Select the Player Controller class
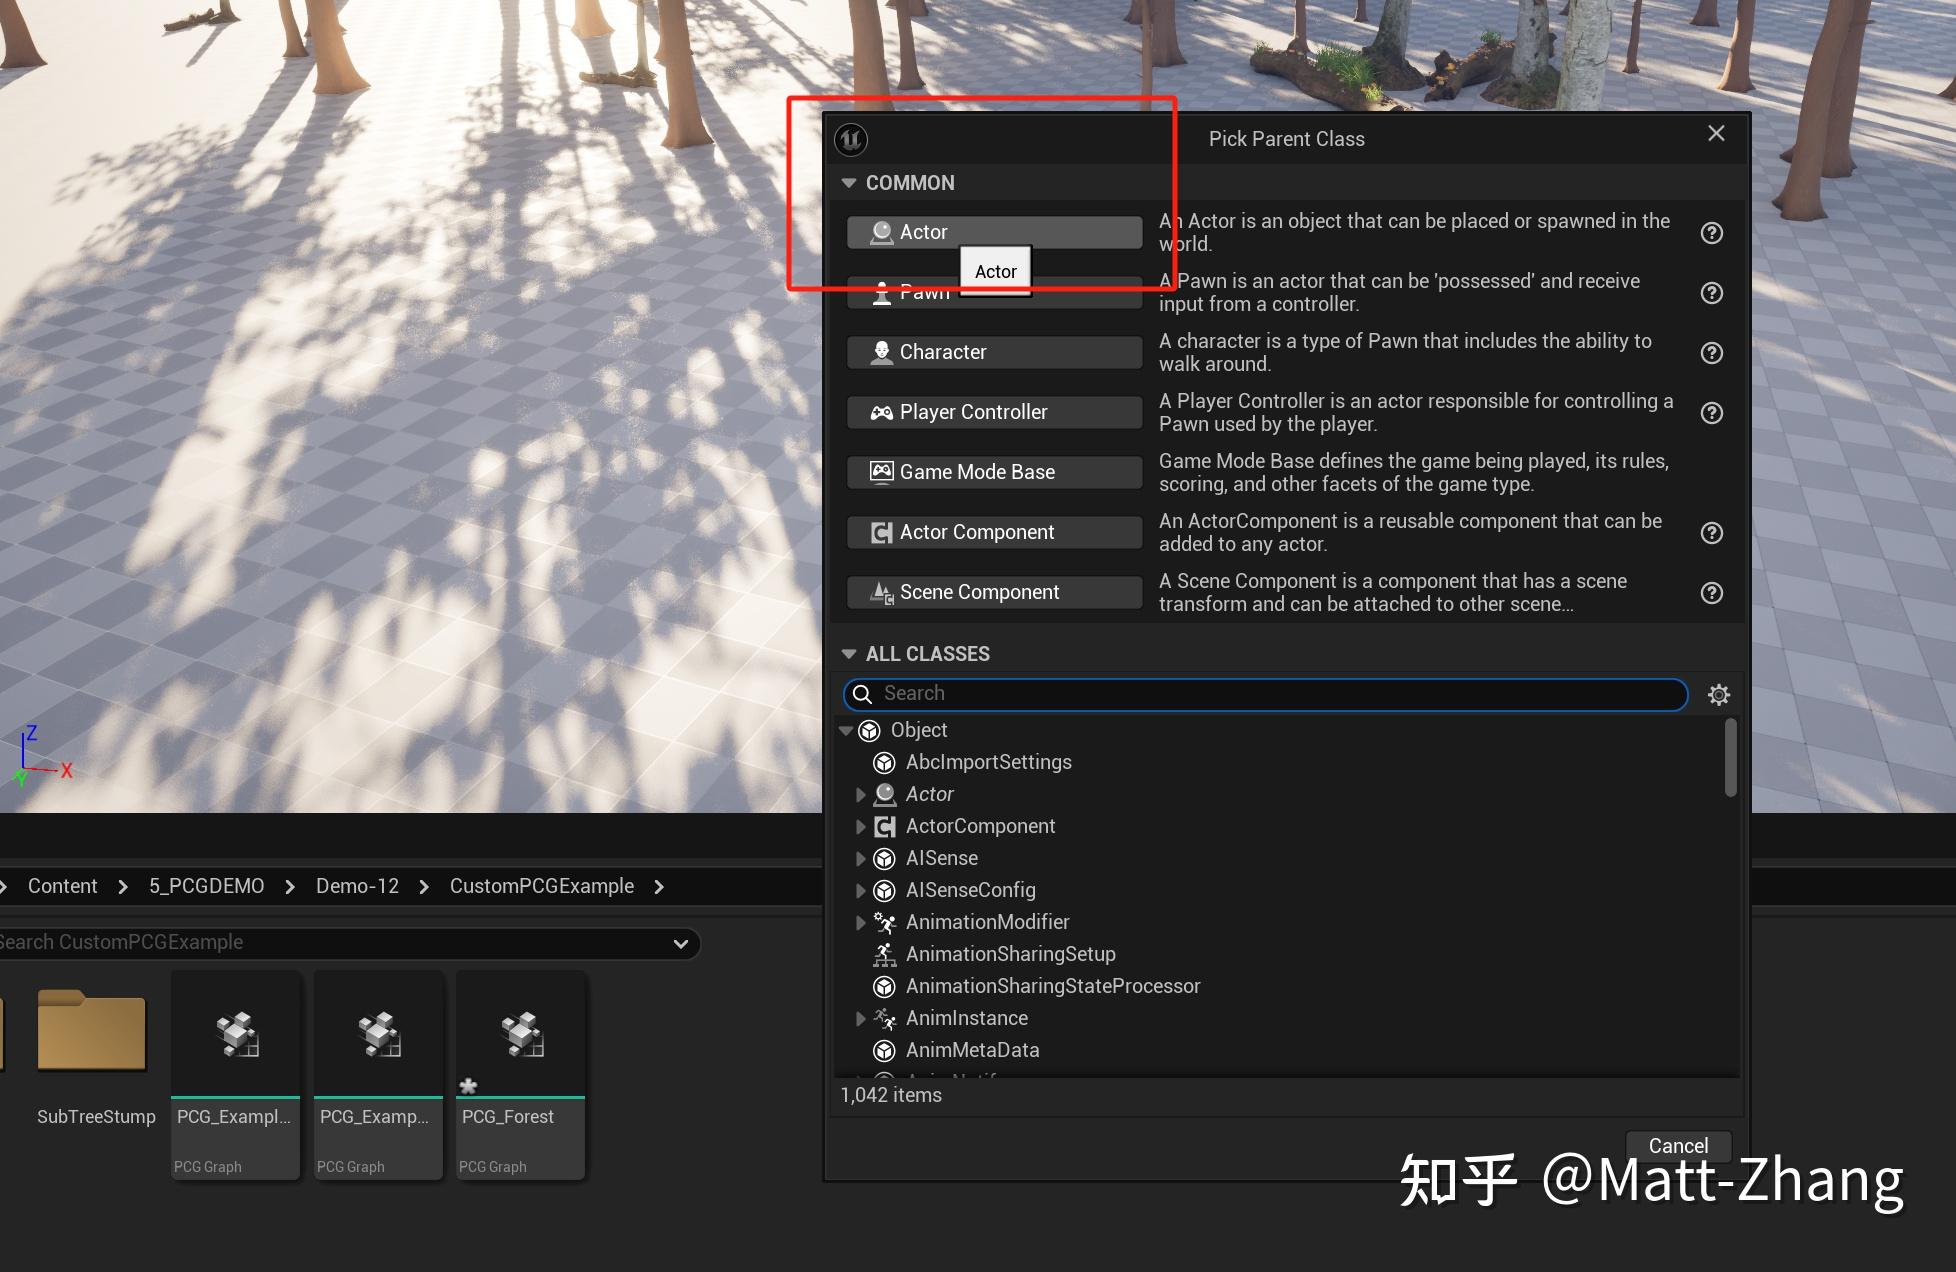This screenshot has height=1272, width=1956. coord(993,411)
